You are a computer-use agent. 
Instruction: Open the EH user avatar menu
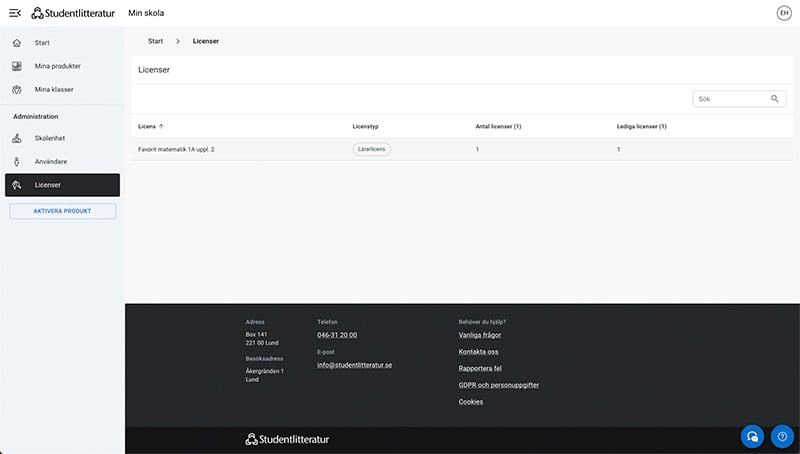(784, 13)
